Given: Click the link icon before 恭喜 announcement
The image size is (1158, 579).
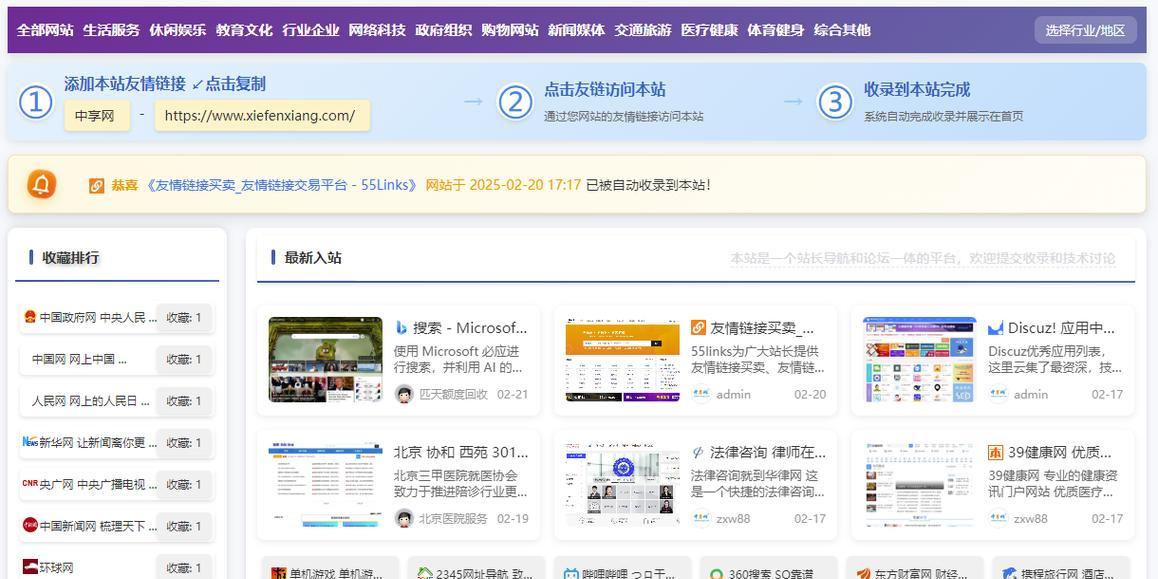Looking at the screenshot, I should pyautogui.click(x=97, y=185).
